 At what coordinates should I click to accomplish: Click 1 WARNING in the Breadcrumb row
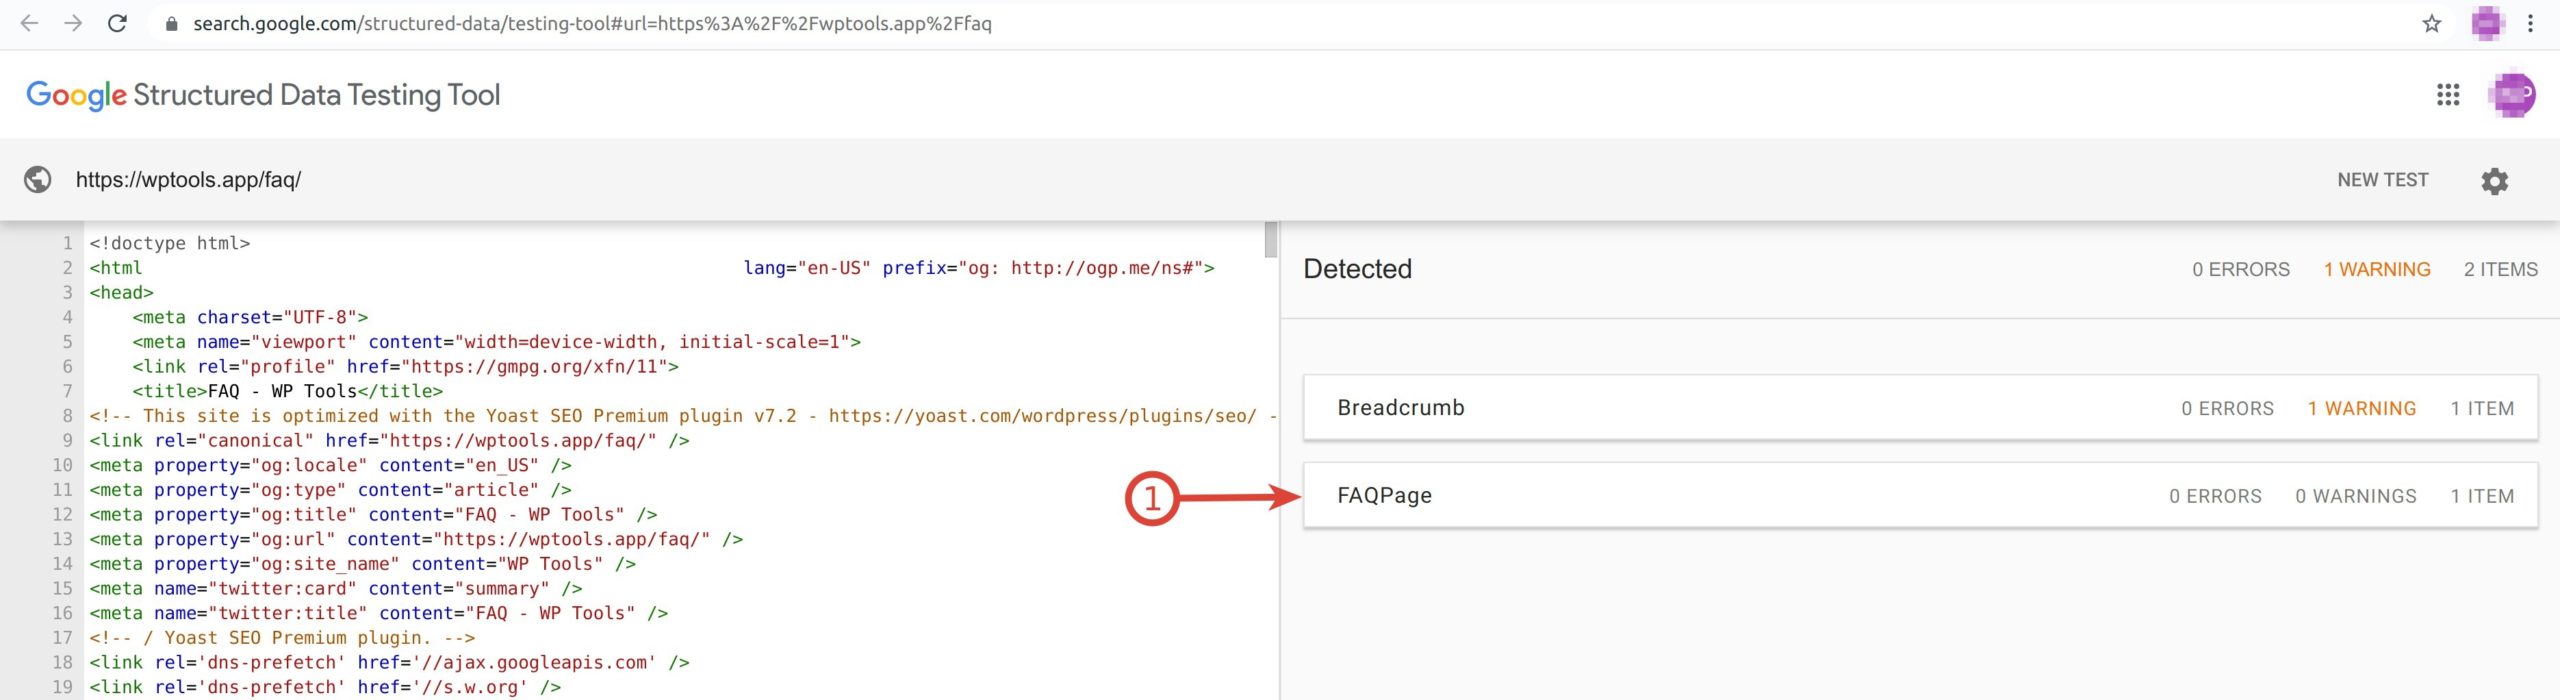tap(2362, 409)
